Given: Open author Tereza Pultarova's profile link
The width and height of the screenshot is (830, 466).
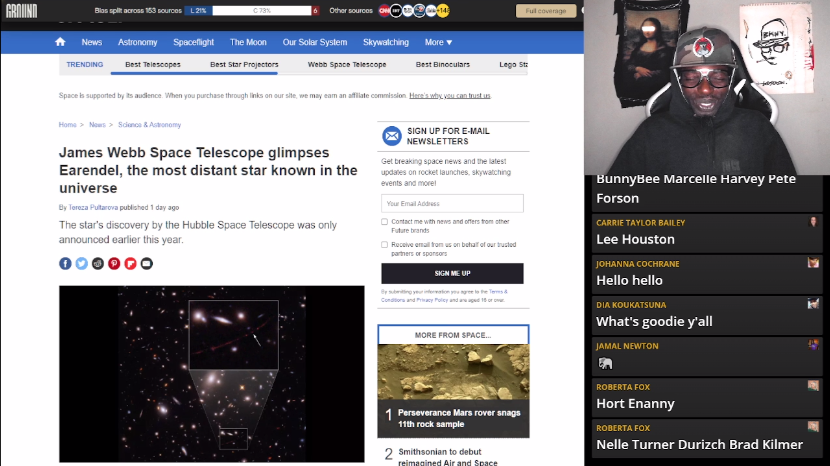Looking at the screenshot, I should 94,207.
